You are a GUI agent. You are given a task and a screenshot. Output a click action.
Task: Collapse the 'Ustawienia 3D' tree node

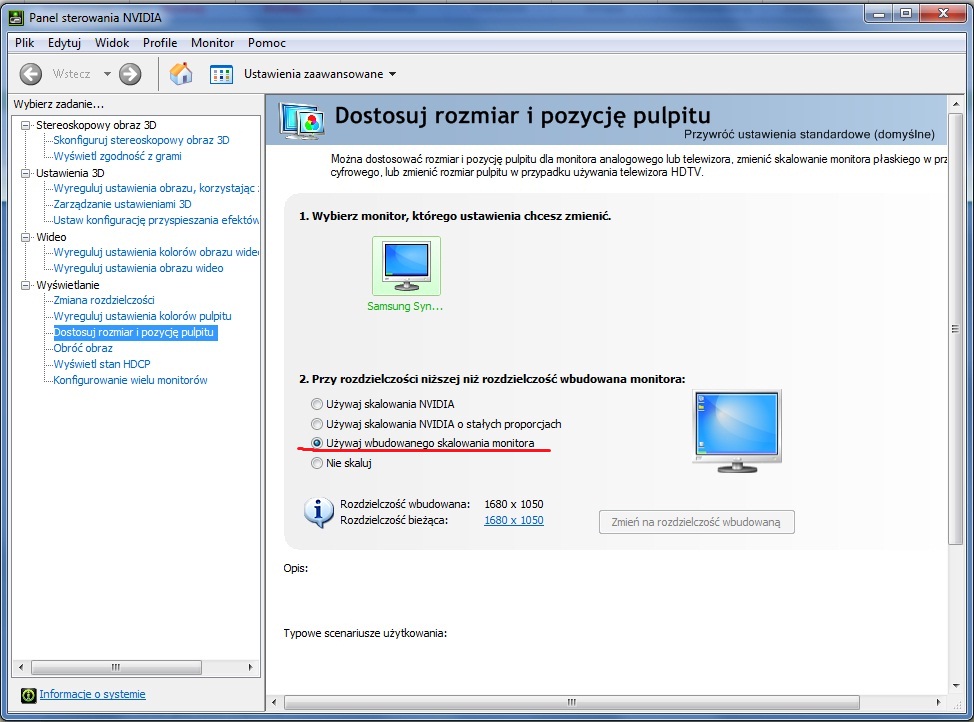(25, 173)
